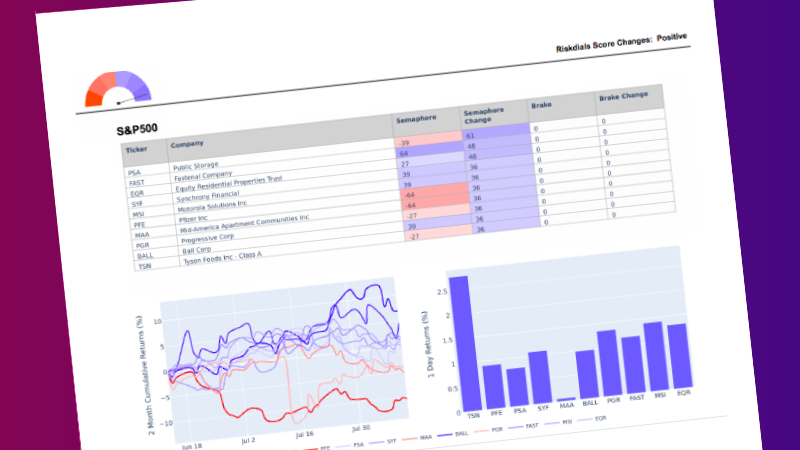
Task: Click the '1 Day Returns (%)' axis label
Action: coord(428,344)
